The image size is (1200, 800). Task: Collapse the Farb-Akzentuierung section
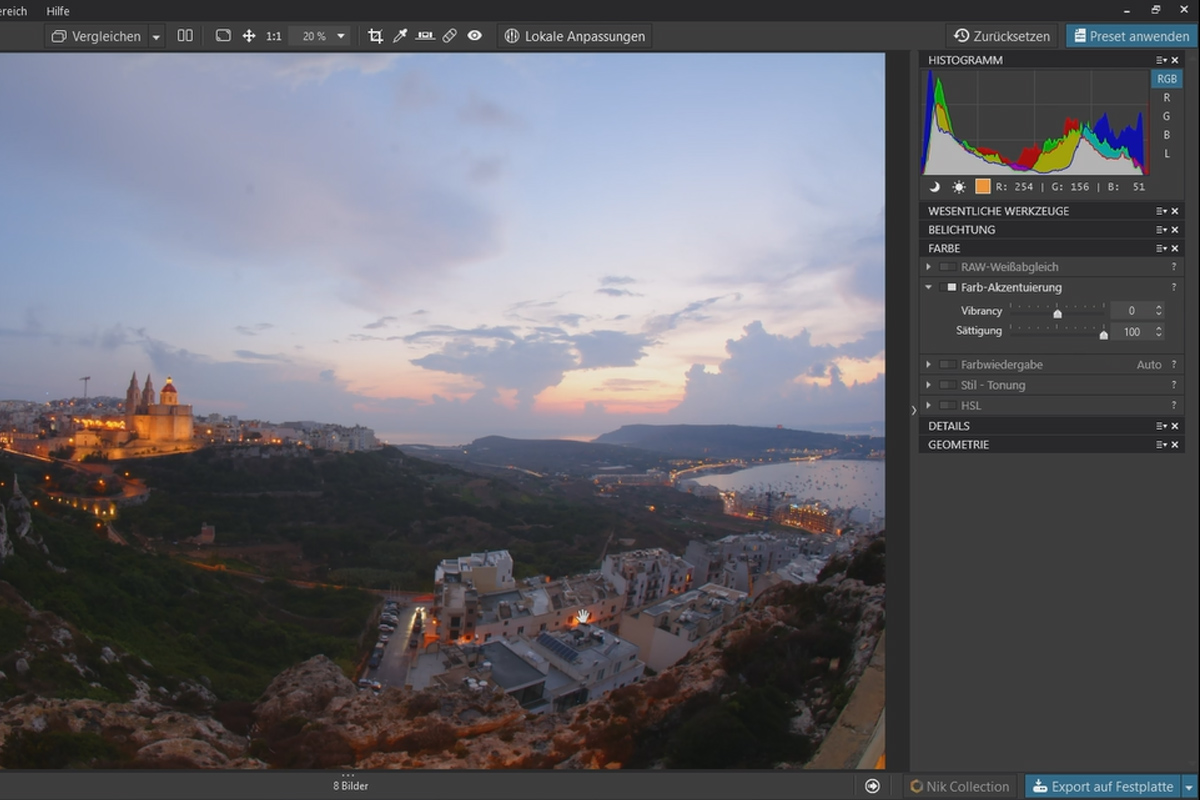(929, 287)
